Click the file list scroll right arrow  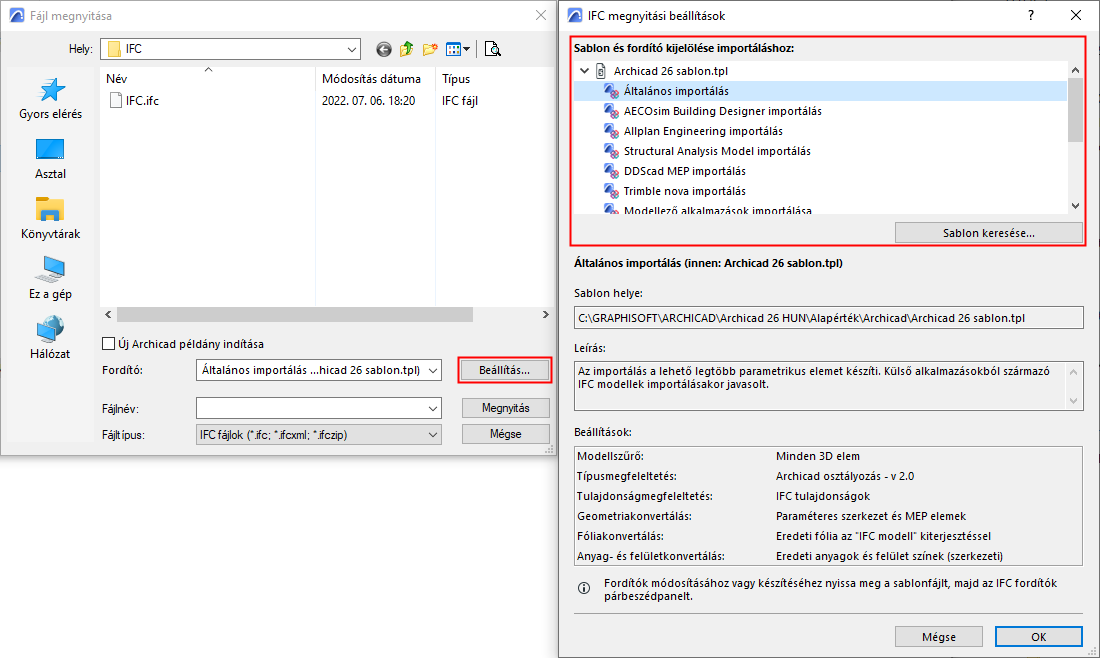(546, 315)
